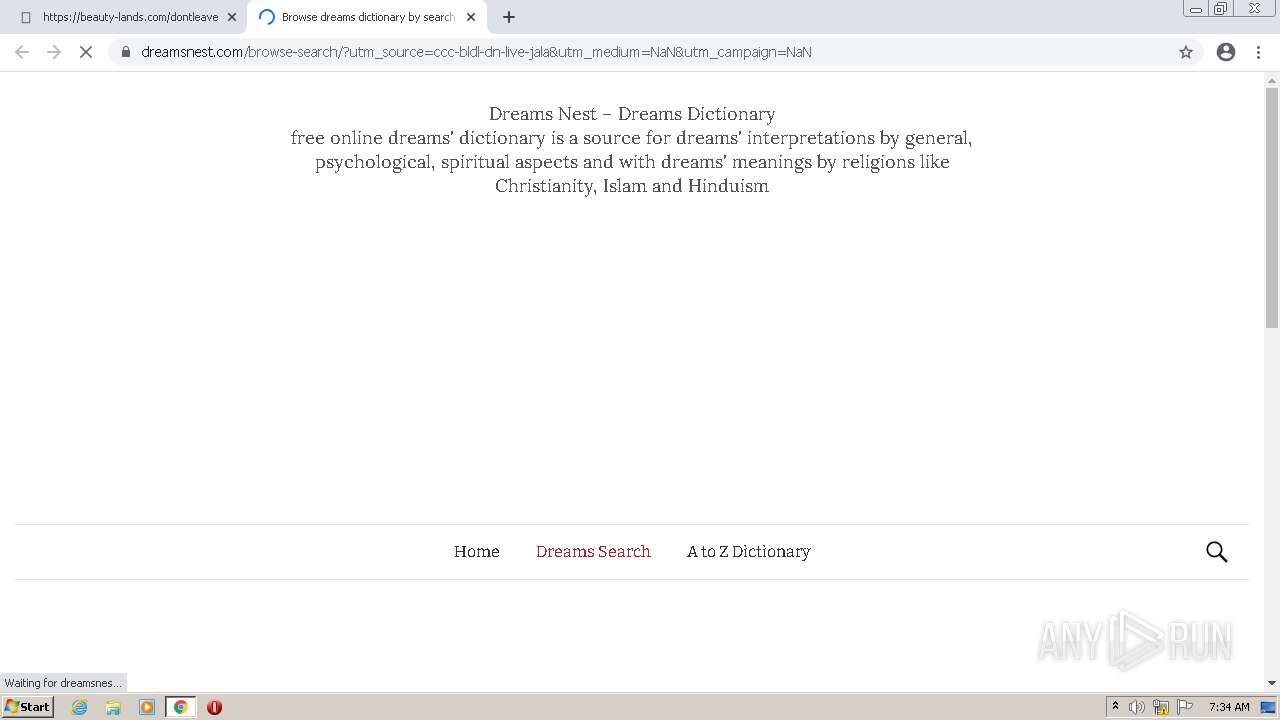Open the media player taskbar icon
This screenshot has height=720, width=1280.
147,707
